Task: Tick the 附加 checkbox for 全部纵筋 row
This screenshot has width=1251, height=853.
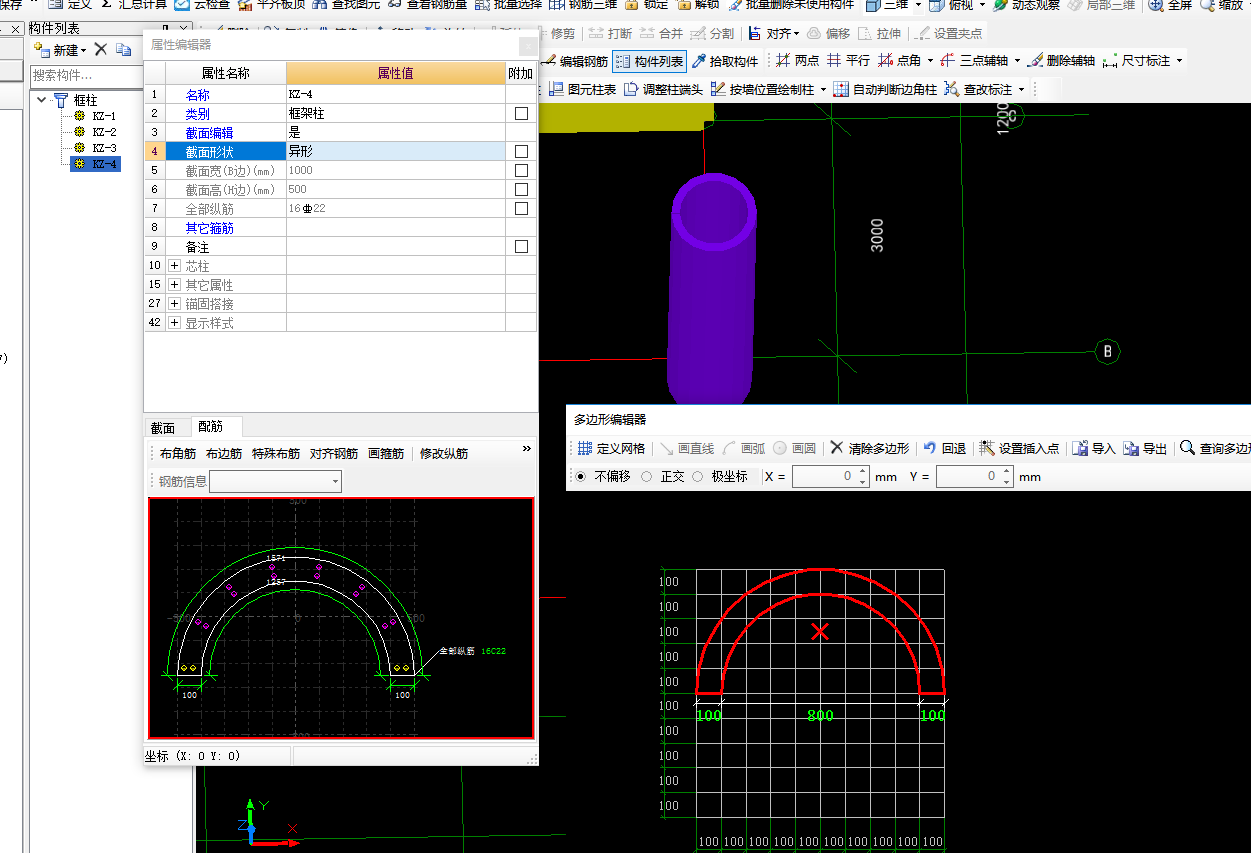Action: pyautogui.click(x=521, y=209)
